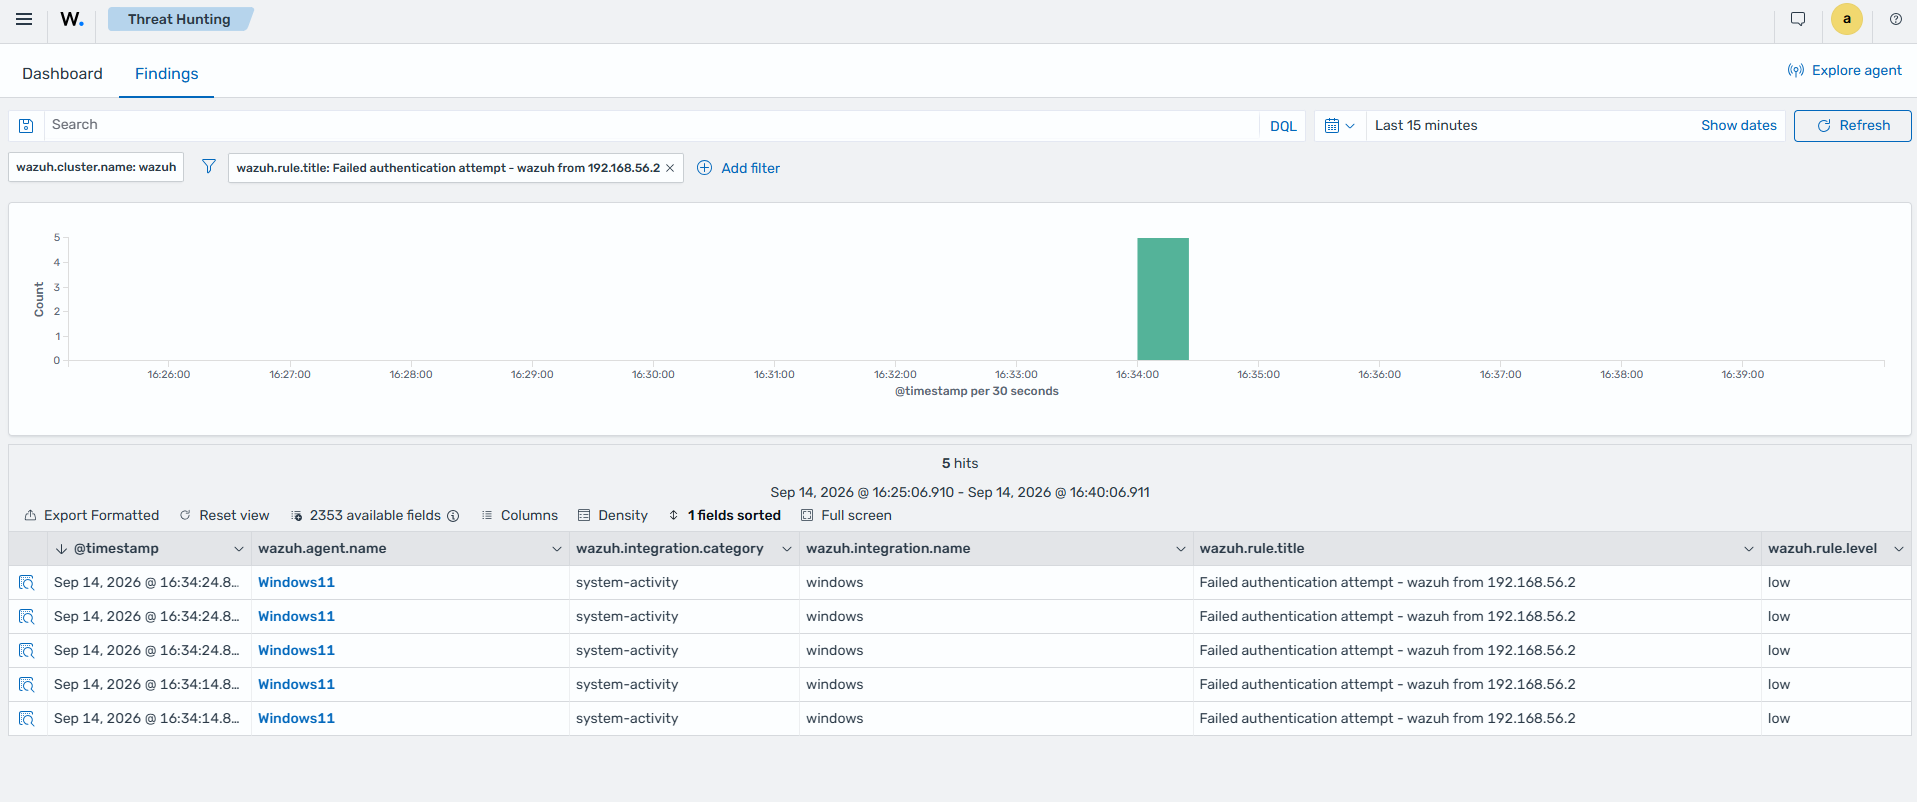Viewport: 1917px width, 802px height.
Task: Click the sort arrow on the @timestamp column
Action: point(61,549)
